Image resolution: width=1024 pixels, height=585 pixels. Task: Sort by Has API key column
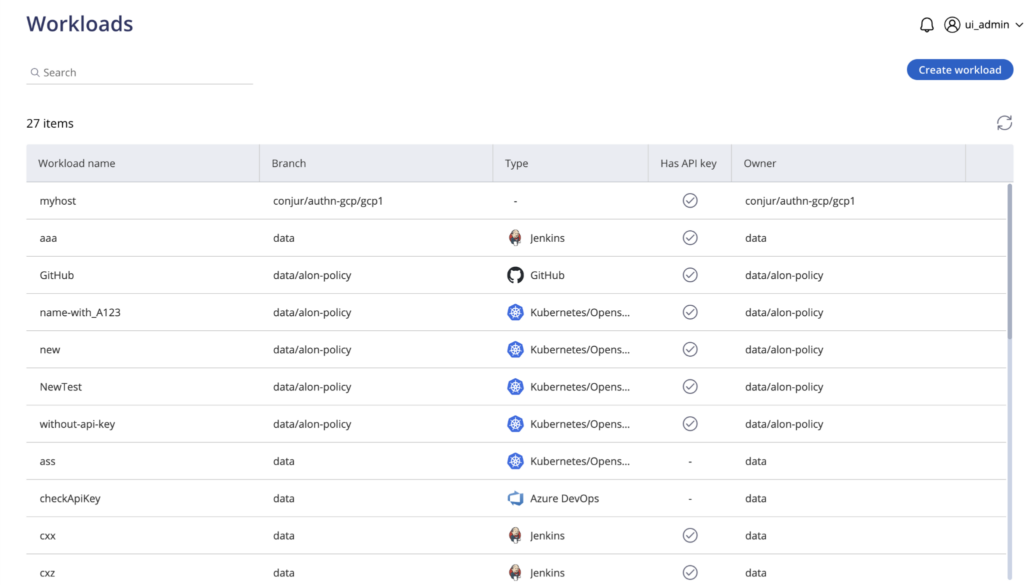pos(688,163)
